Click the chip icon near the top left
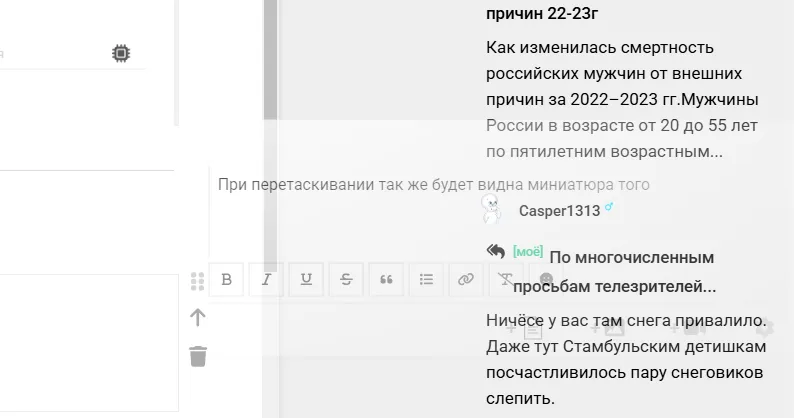Screen dimensions: 794x418 tap(121, 53)
